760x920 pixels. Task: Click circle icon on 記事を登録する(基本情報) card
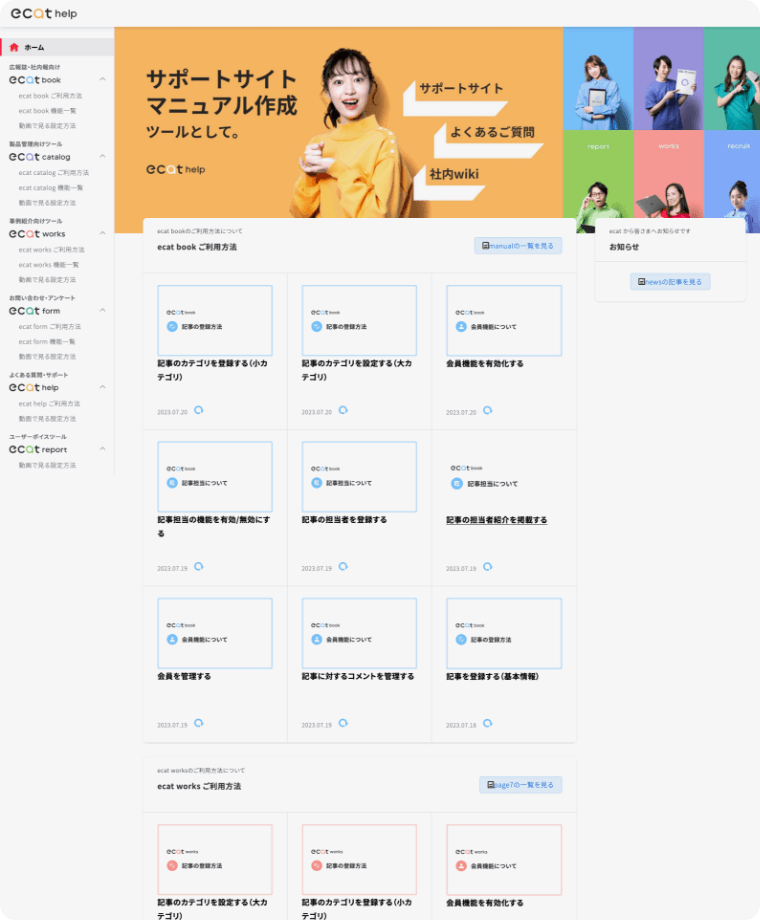click(x=488, y=723)
